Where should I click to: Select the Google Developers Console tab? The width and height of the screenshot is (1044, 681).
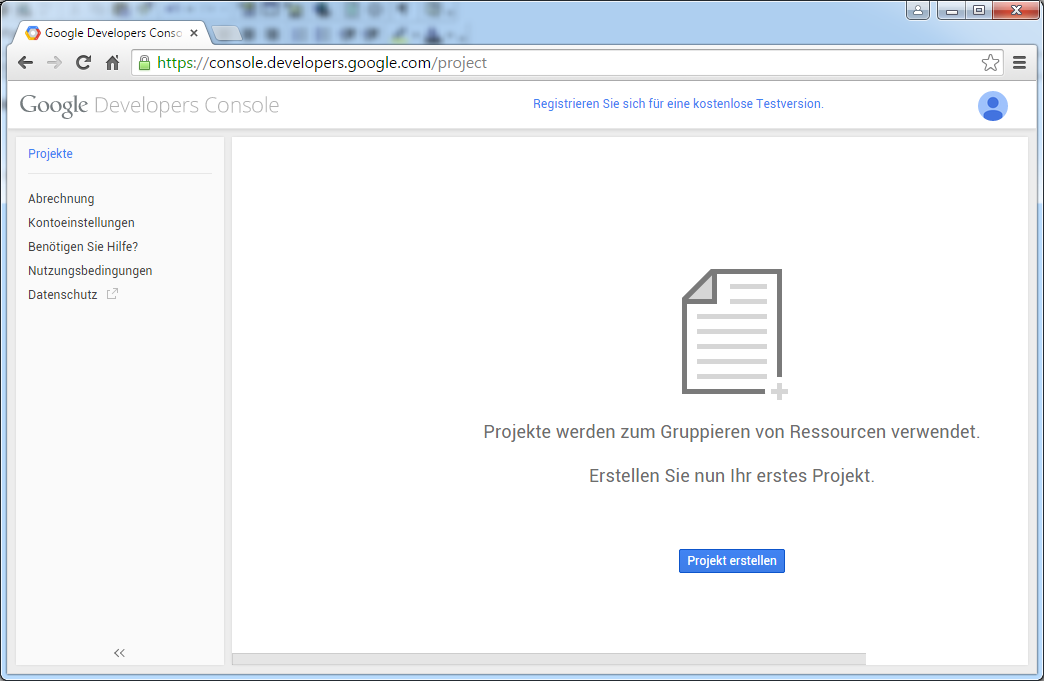pyautogui.click(x=110, y=33)
